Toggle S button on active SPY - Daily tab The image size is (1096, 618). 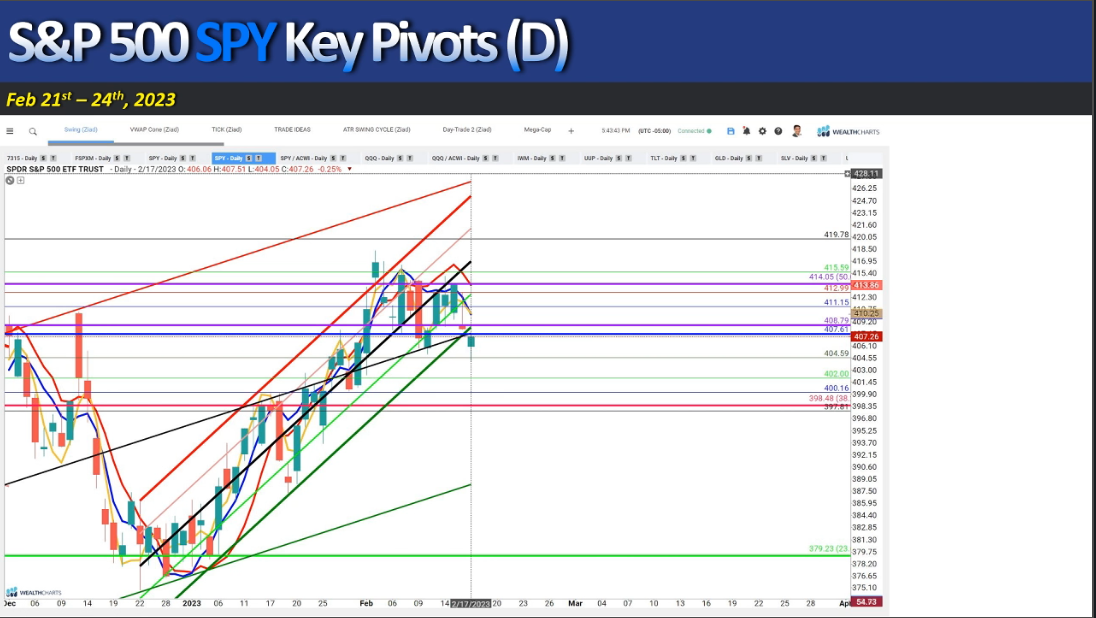[248, 159]
